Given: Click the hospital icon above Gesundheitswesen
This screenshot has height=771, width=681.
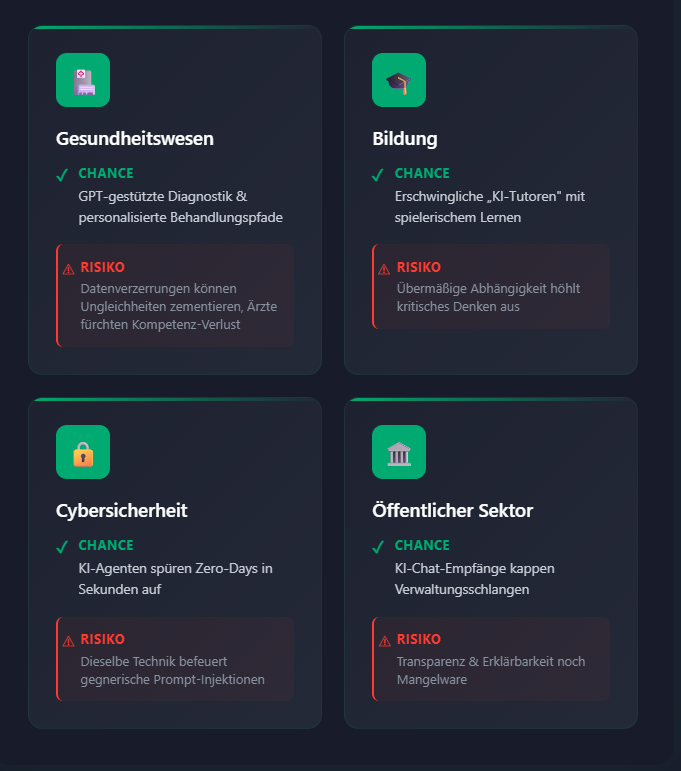Looking at the screenshot, I should (x=83, y=80).
